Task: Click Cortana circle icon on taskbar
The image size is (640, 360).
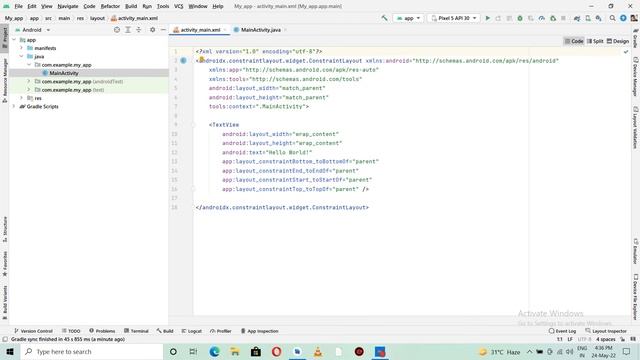Action: (173, 351)
